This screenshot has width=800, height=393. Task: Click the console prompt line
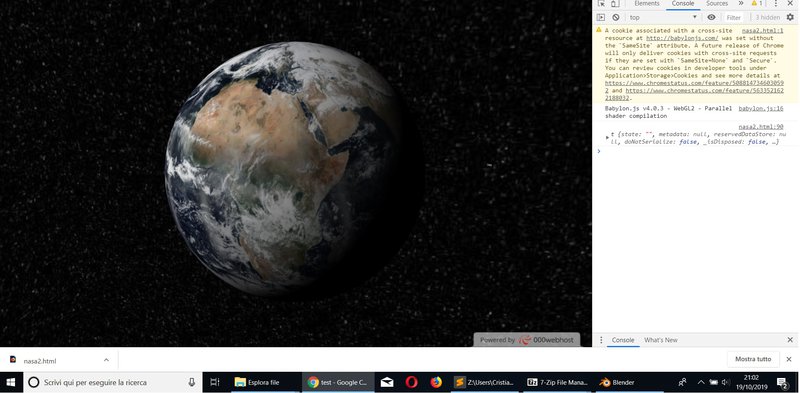696,151
